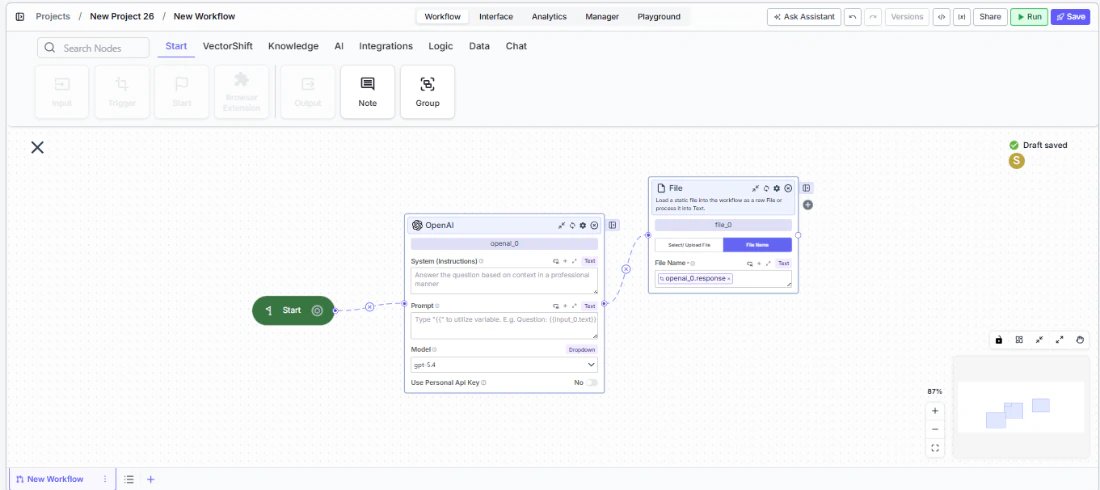Click the Search Nodes field
This screenshot has height=490, width=1100.
[x=93, y=48]
